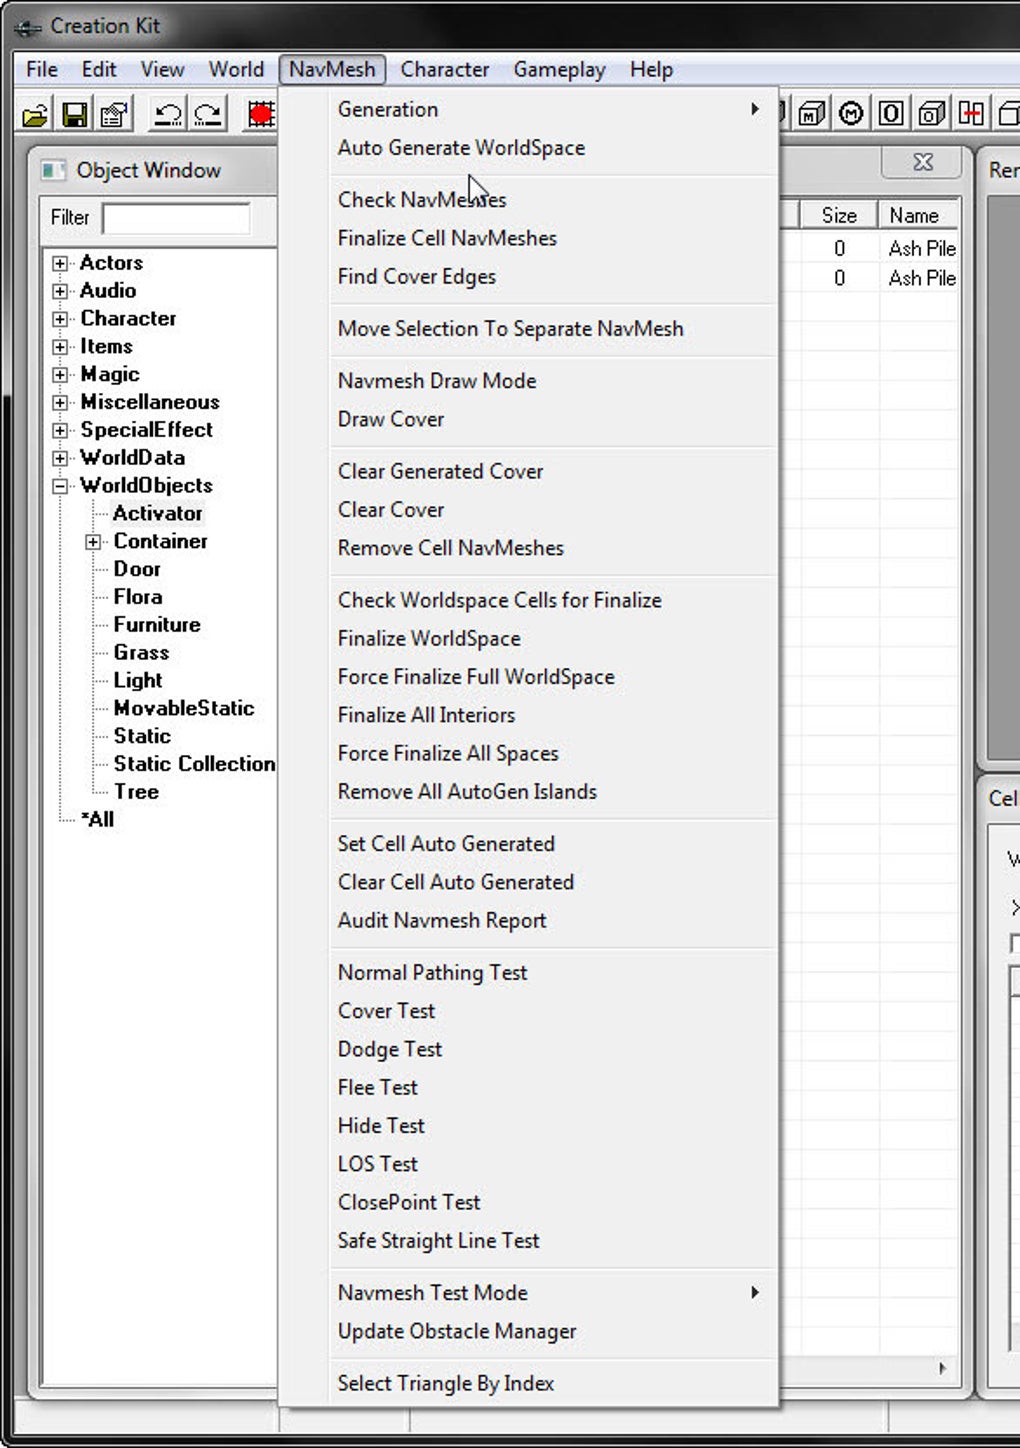
Task: Open the Gameplay menu
Action: point(560,69)
